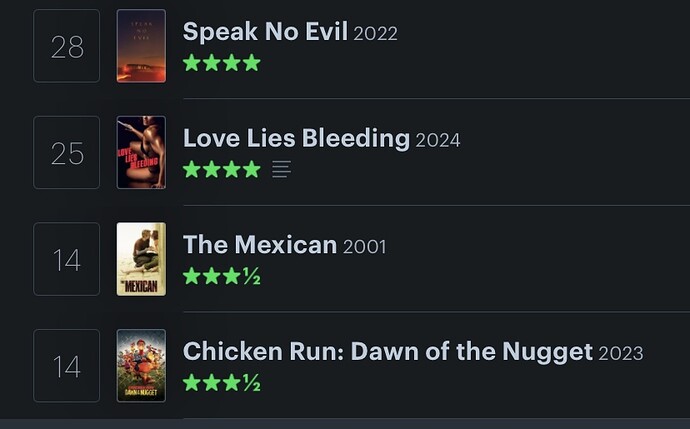Open the Speak No Evil title link

point(265,32)
